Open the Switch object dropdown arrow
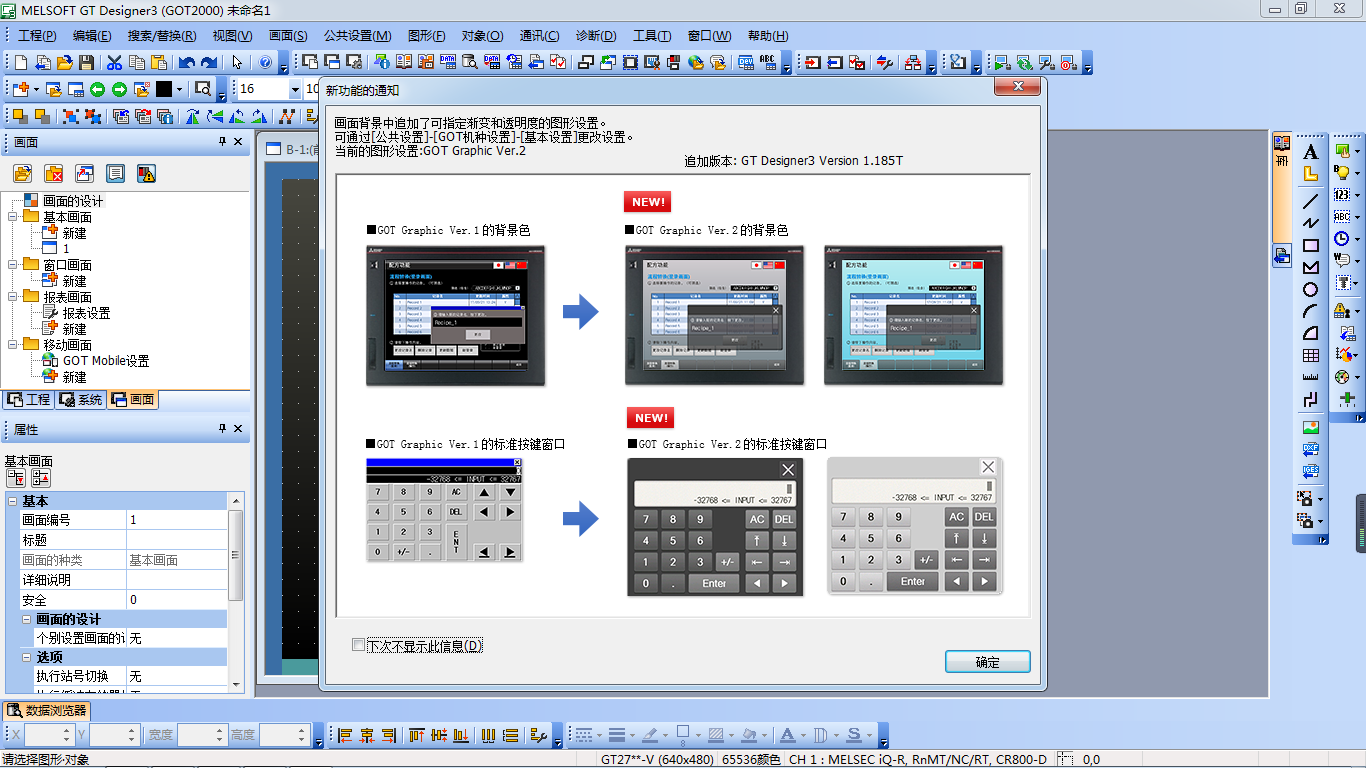Screen dimensions: 1366x768 click(x=1357, y=151)
